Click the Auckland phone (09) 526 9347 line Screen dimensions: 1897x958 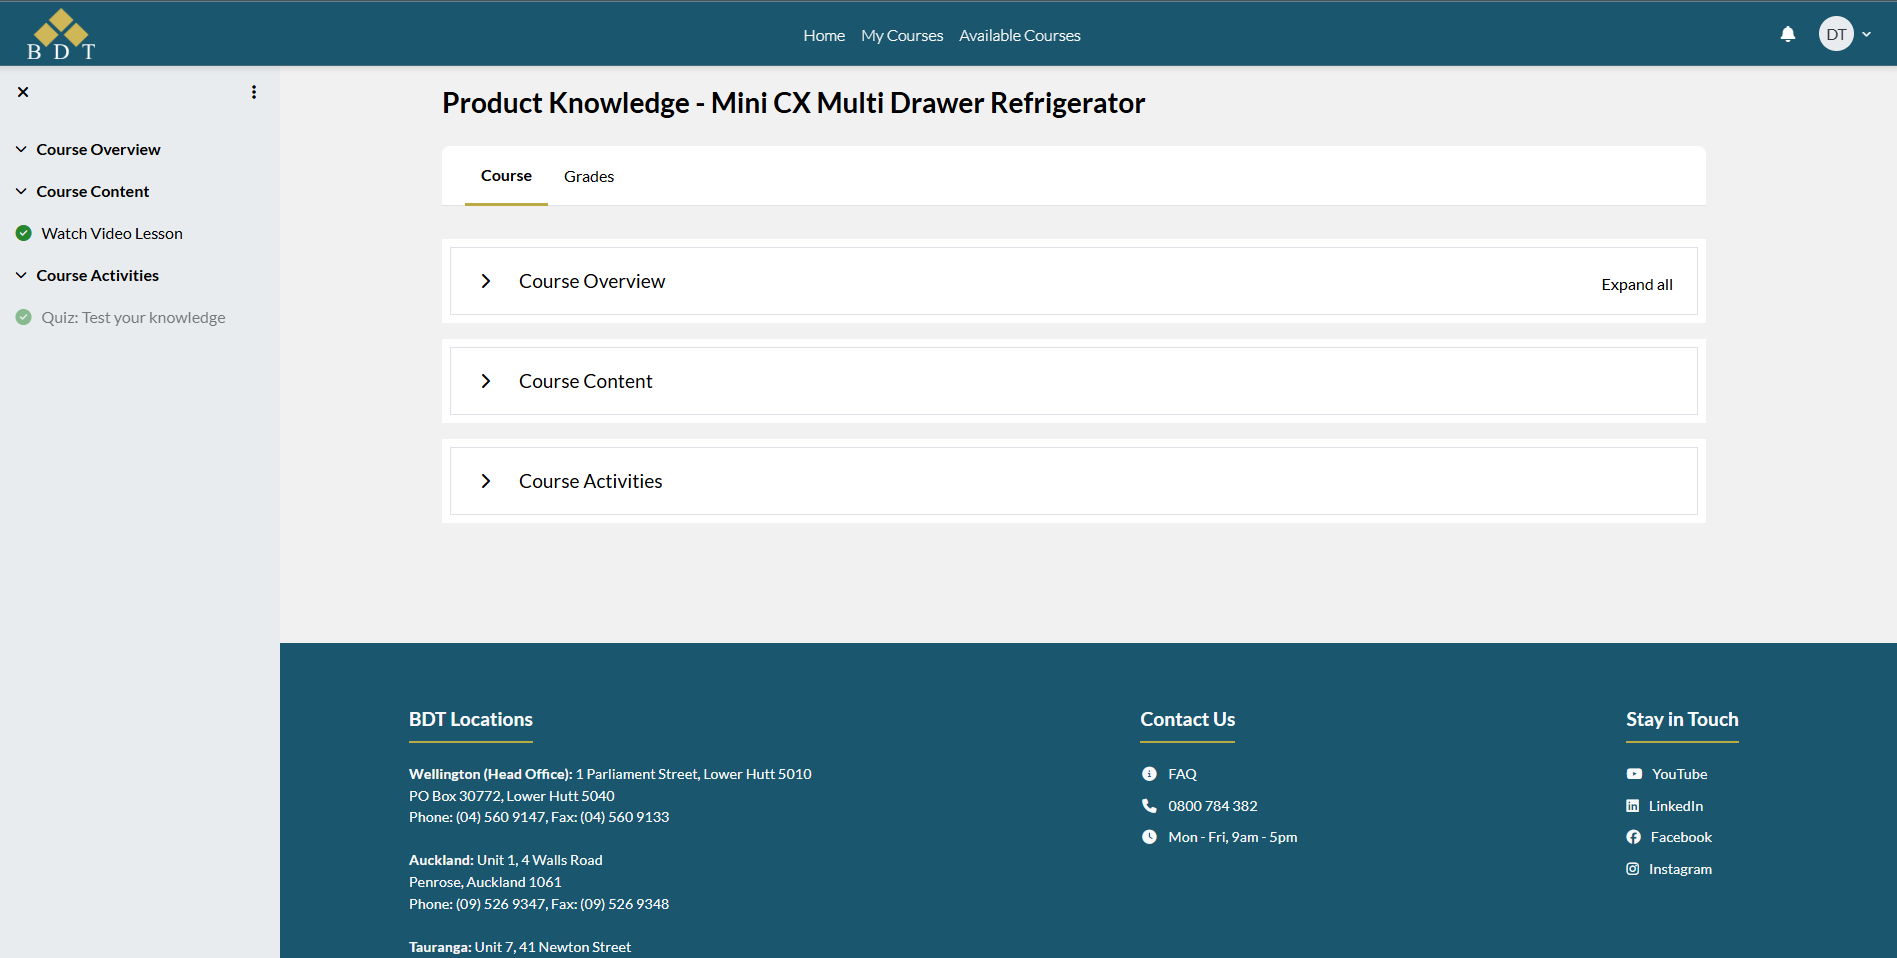pyautogui.click(x=539, y=904)
